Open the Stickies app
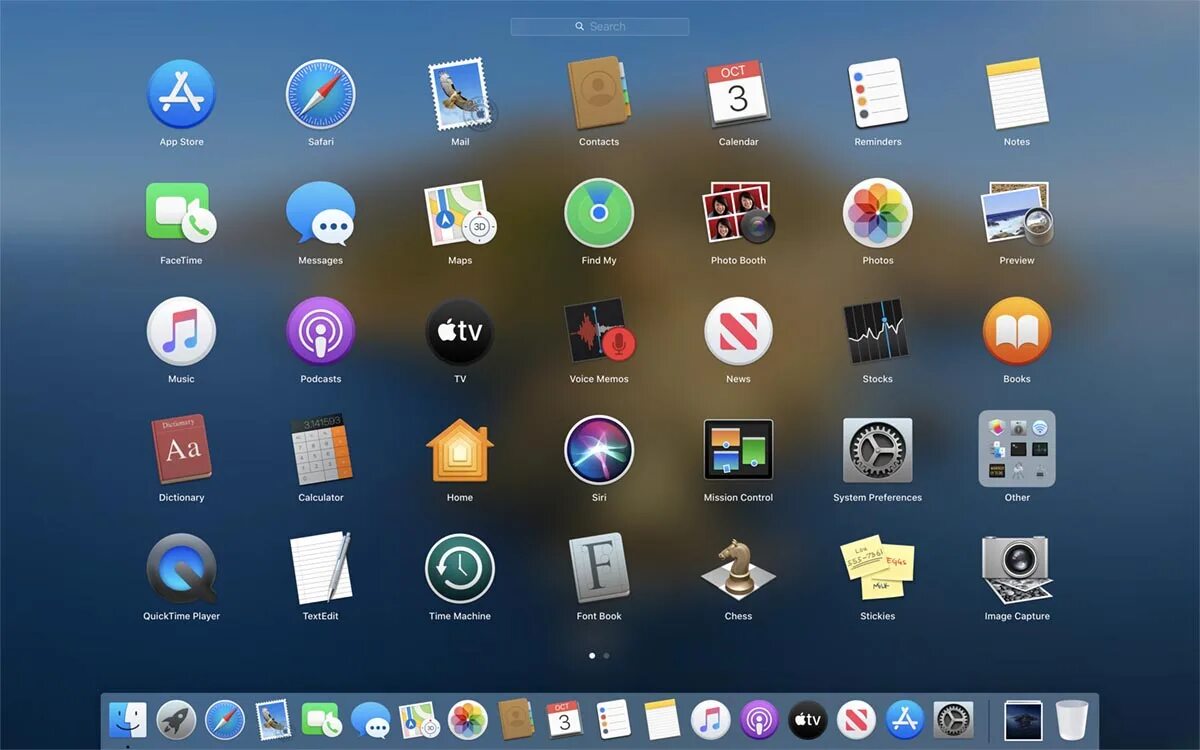Image resolution: width=1200 pixels, height=750 pixels. (877, 569)
